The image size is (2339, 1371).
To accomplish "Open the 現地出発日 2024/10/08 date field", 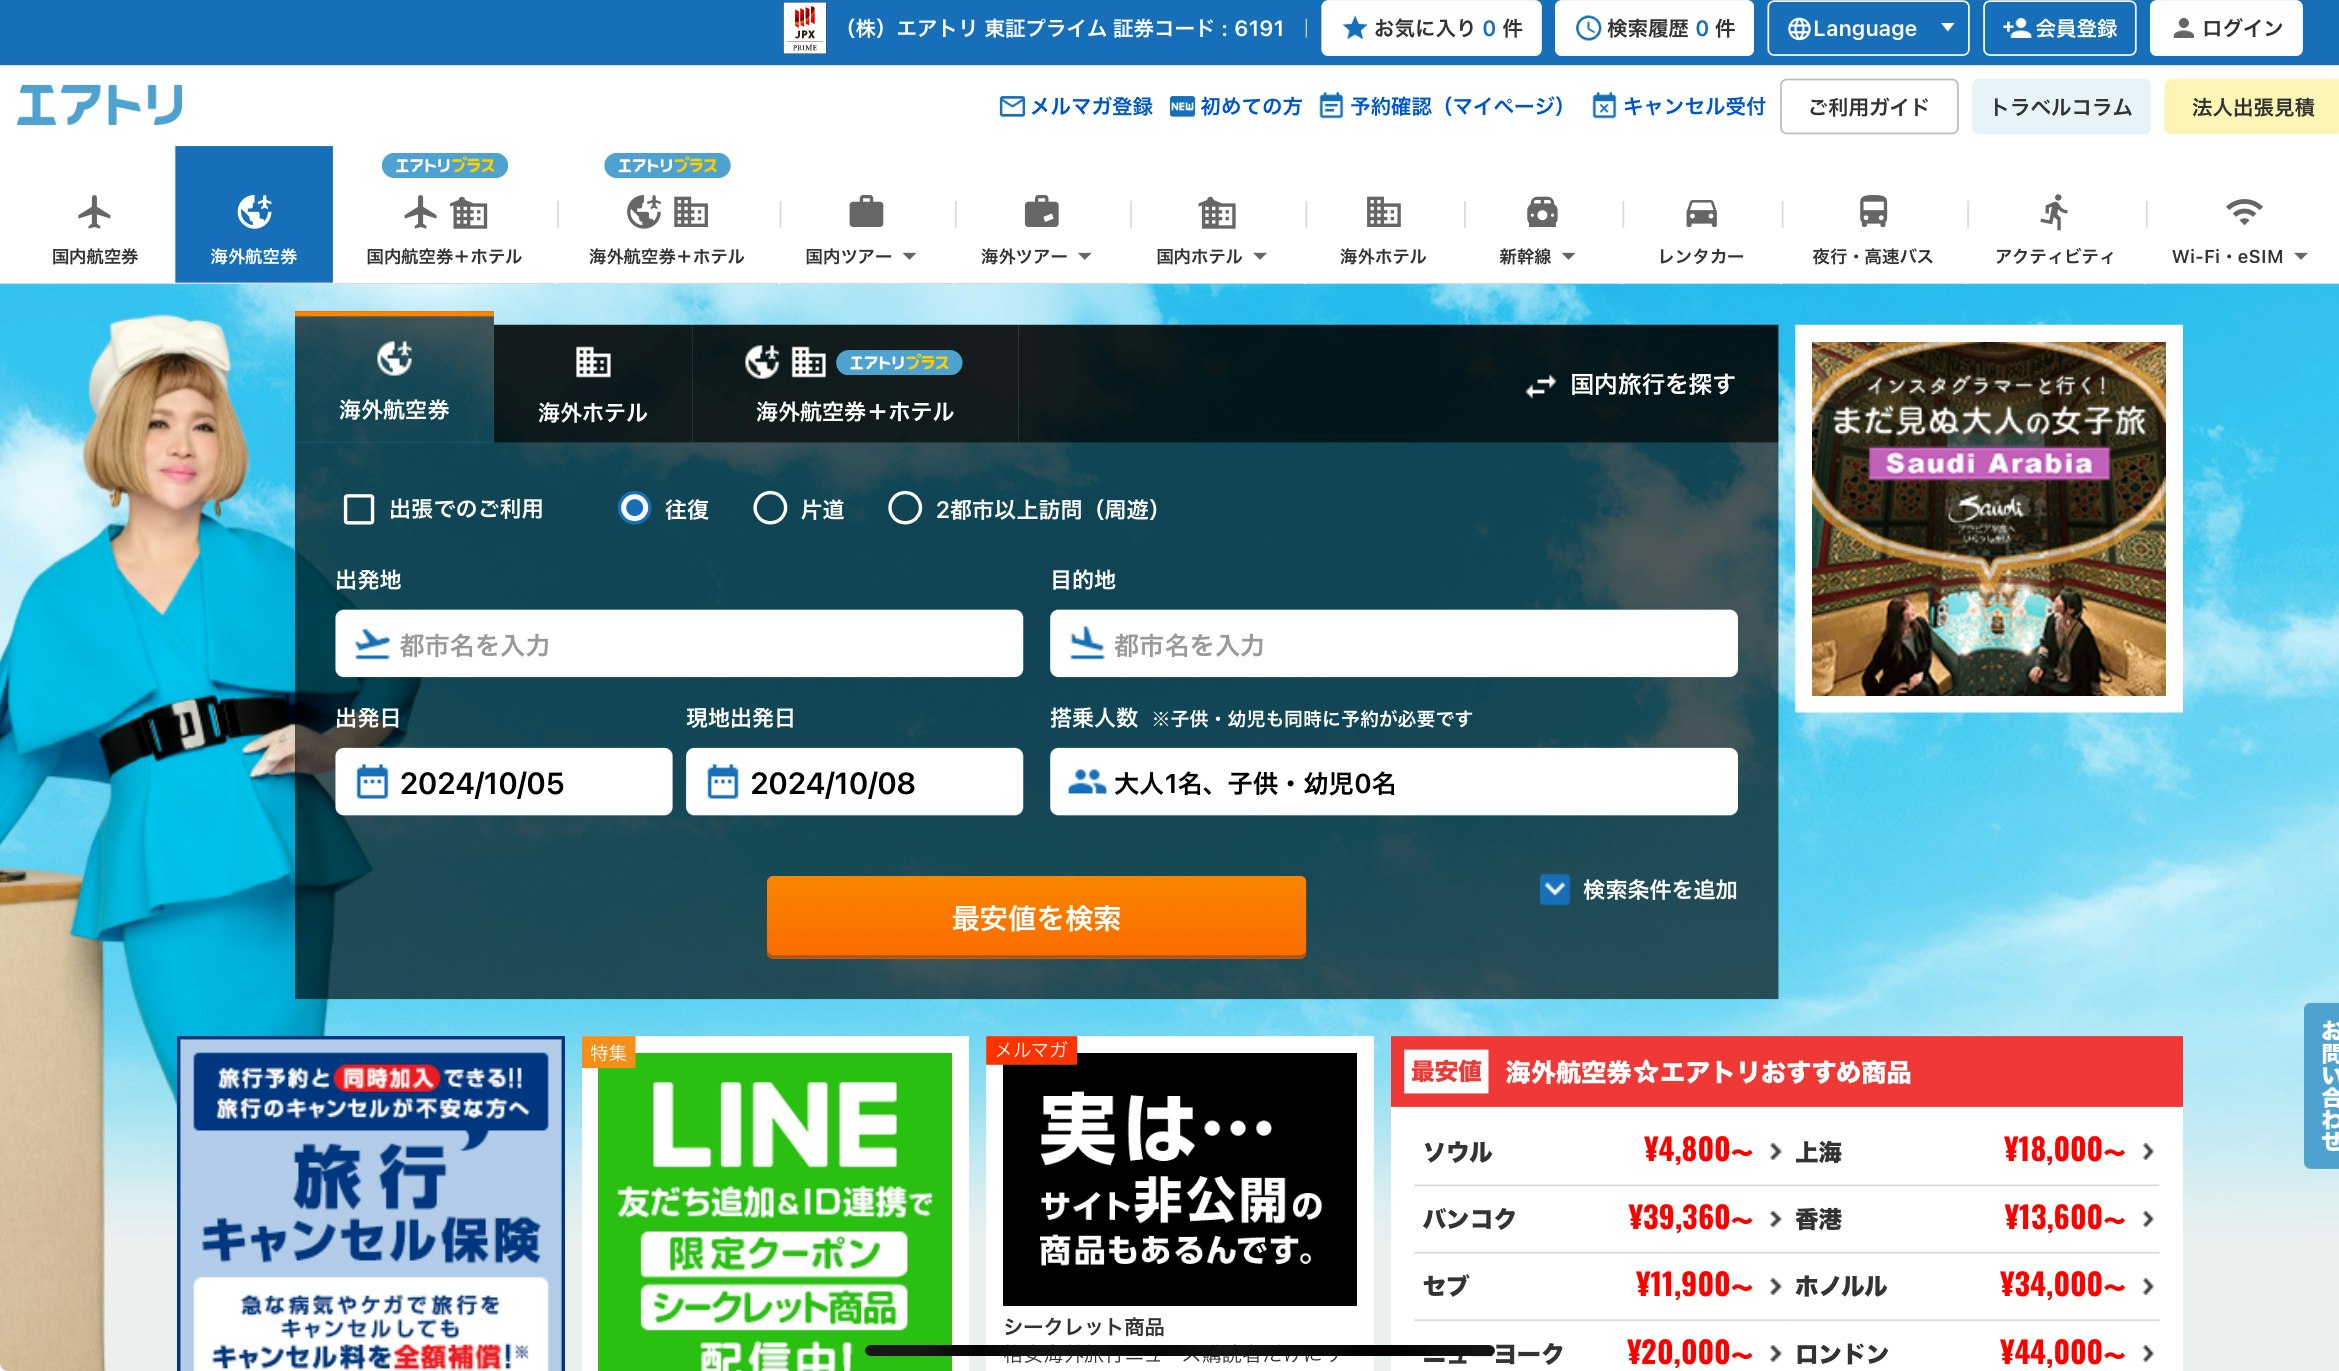I will 854,782.
